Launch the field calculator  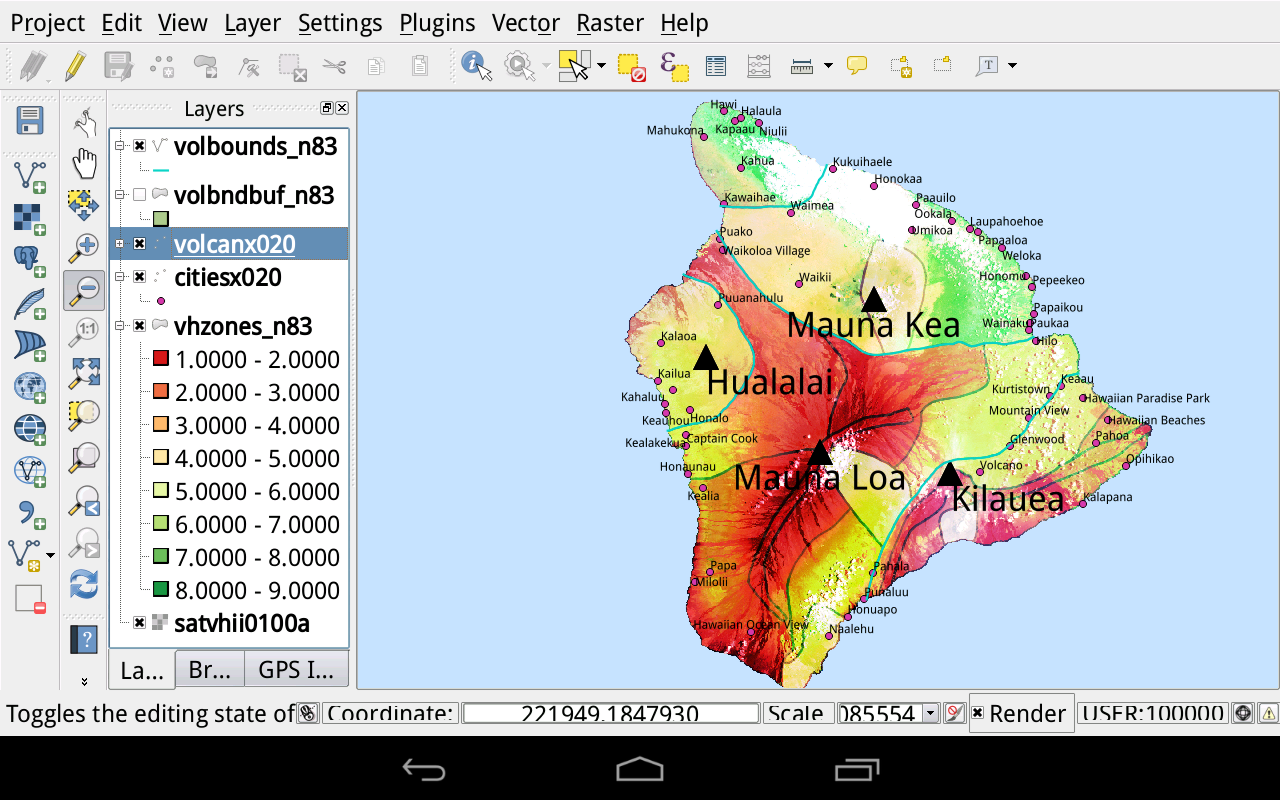tap(757, 65)
